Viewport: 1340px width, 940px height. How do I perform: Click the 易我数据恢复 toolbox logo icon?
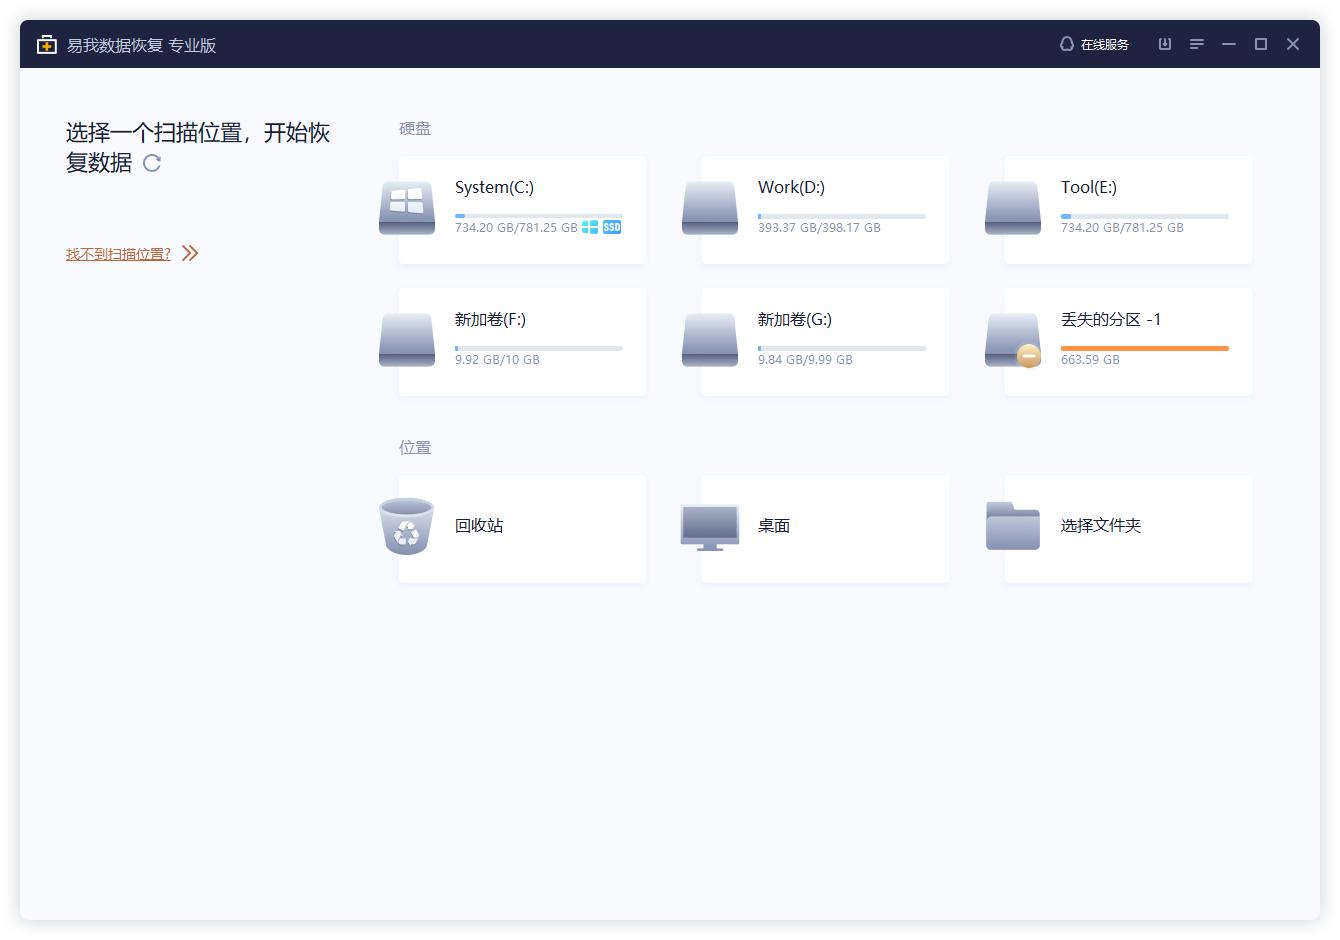pyautogui.click(x=46, y=44)
